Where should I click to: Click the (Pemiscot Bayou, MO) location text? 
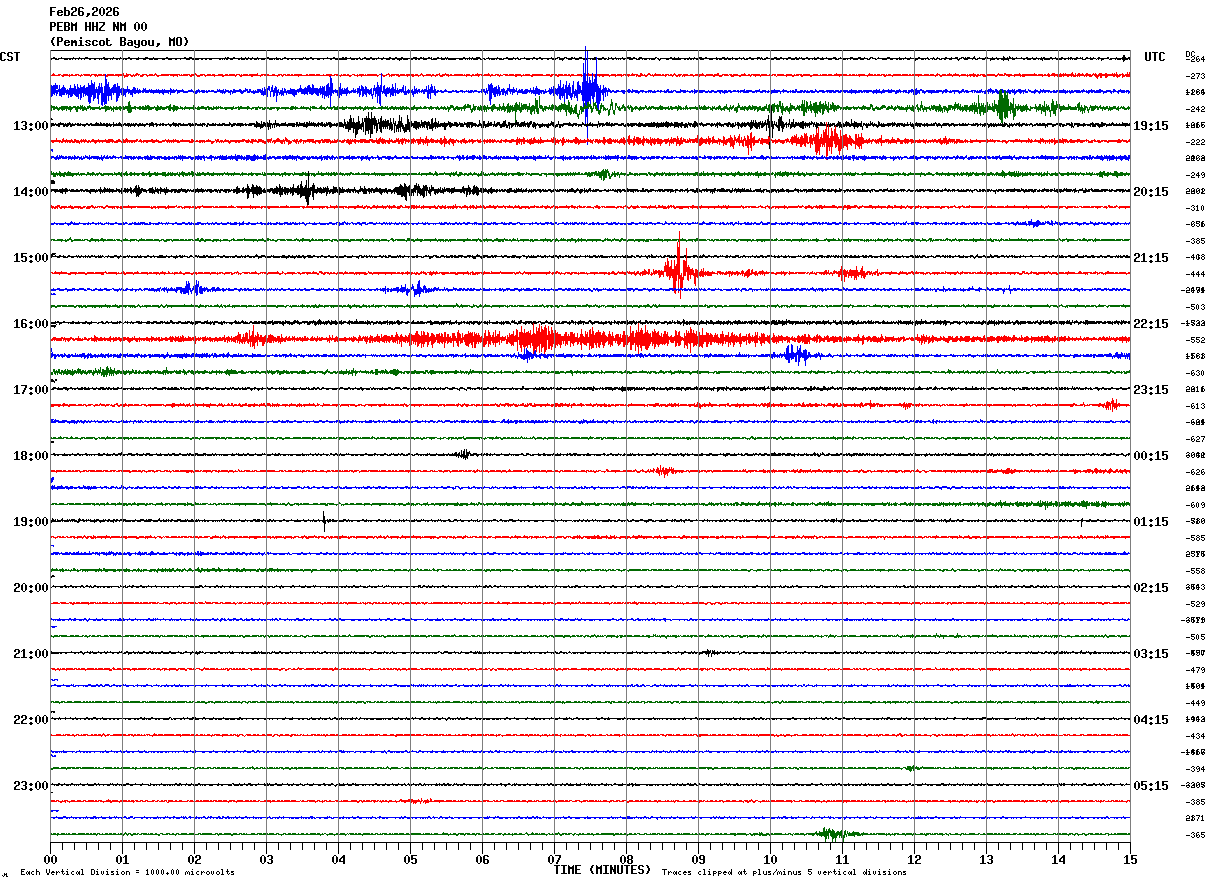118,42
